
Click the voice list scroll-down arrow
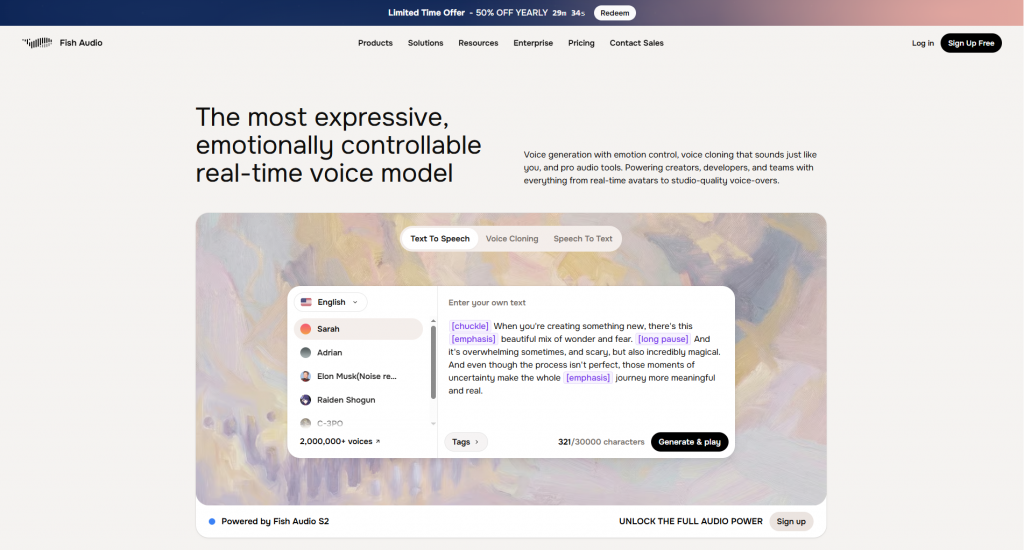coord(433,424)
